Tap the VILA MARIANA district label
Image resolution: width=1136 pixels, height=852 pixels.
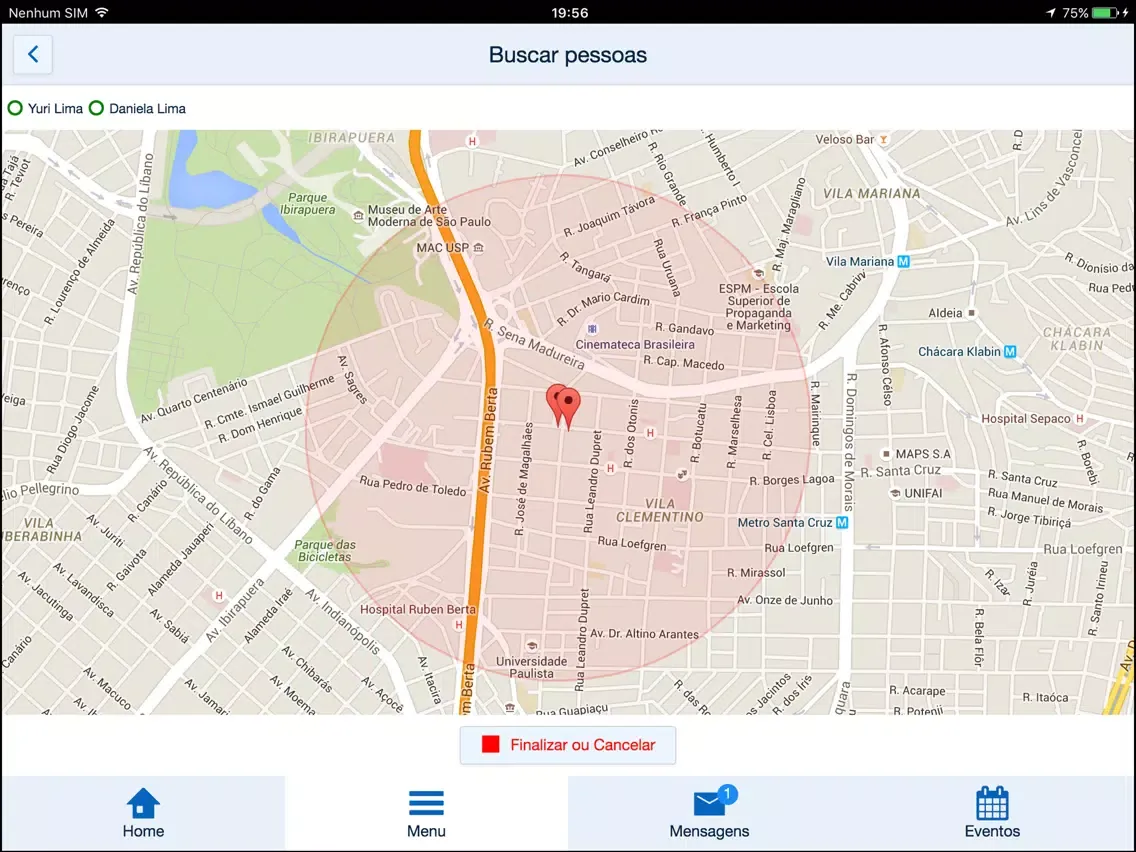(x=872, y=193)
